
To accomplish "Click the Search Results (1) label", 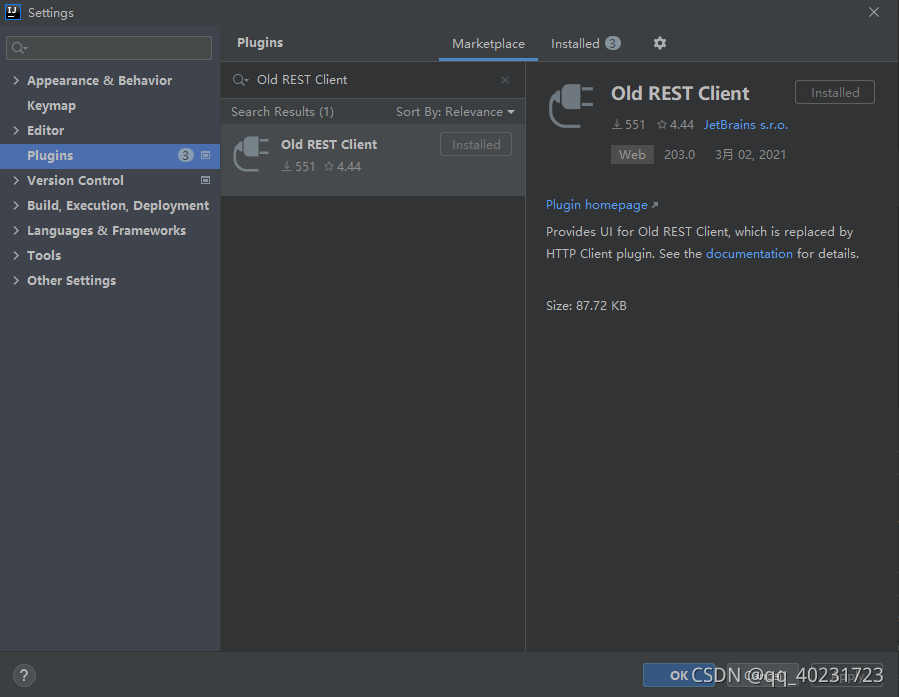I will click(282, 112).
